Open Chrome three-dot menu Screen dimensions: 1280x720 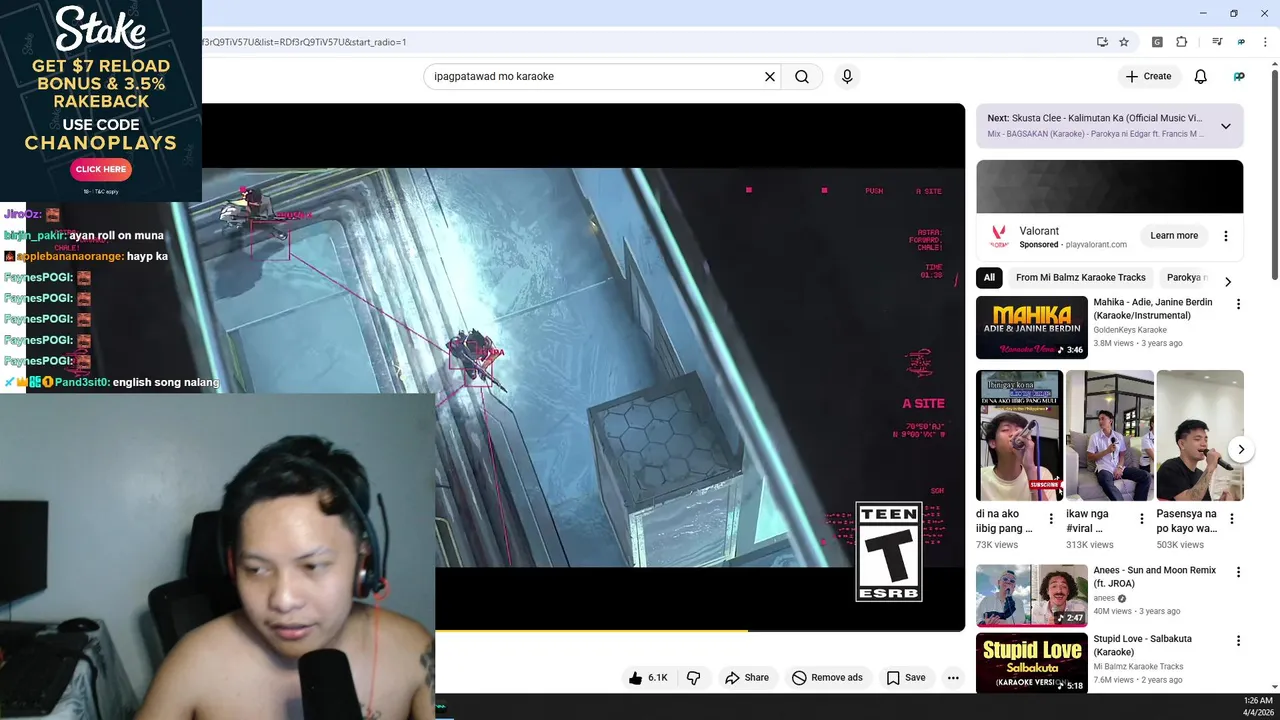tap(1266, 42)
